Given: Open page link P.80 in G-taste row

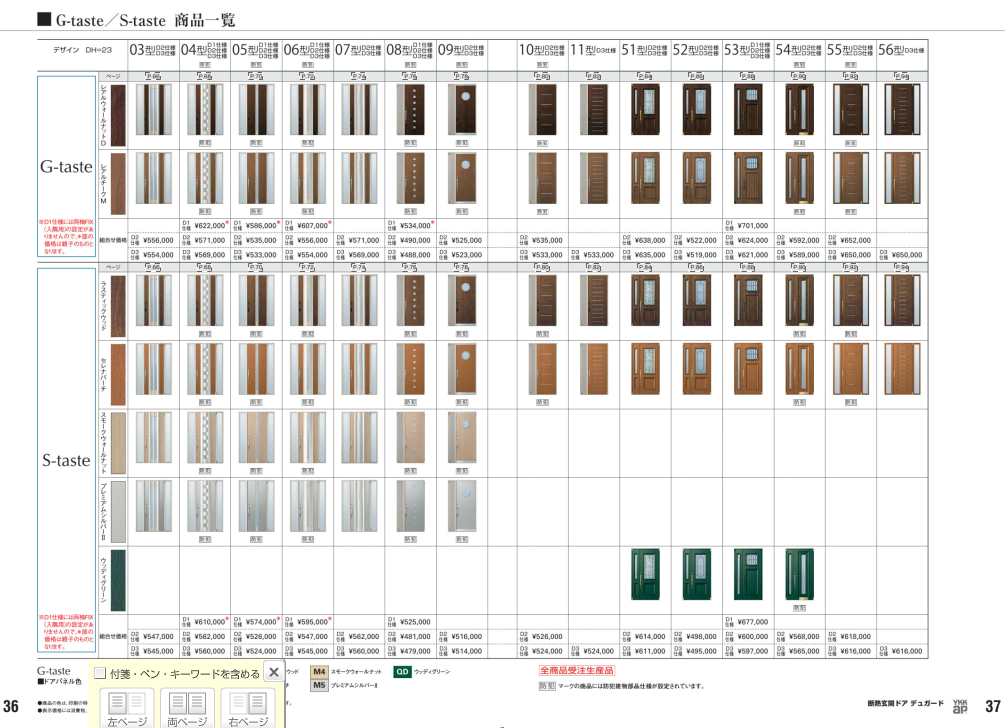Looking at the screenshot, I should pyautogui.click(x=542, y=76).
